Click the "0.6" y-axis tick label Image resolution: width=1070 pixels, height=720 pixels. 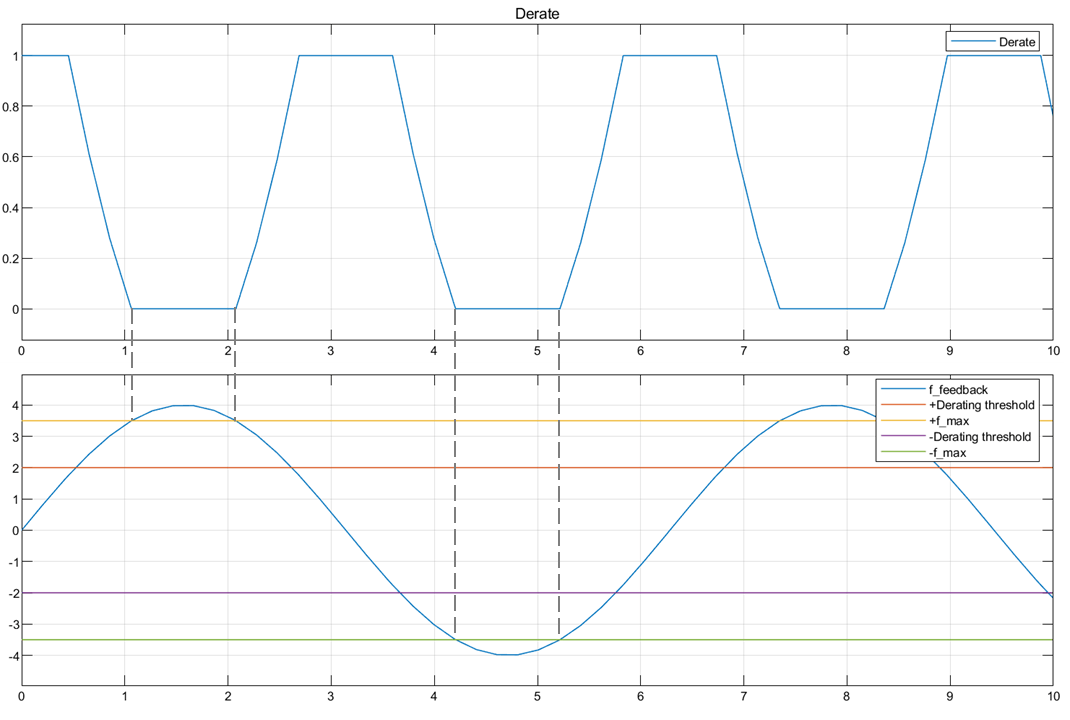(x=10, y=157)
